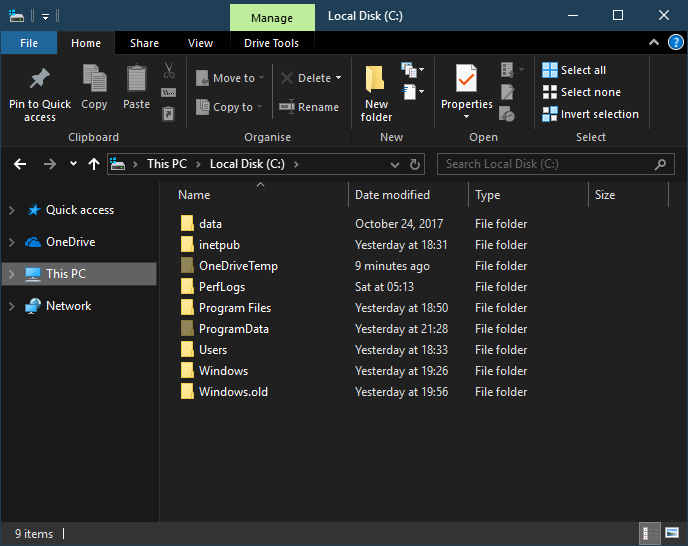The image size is (688, 546).
Task: Click Local Disk (C:) in address breadcrumb
Action: point(247,164)
